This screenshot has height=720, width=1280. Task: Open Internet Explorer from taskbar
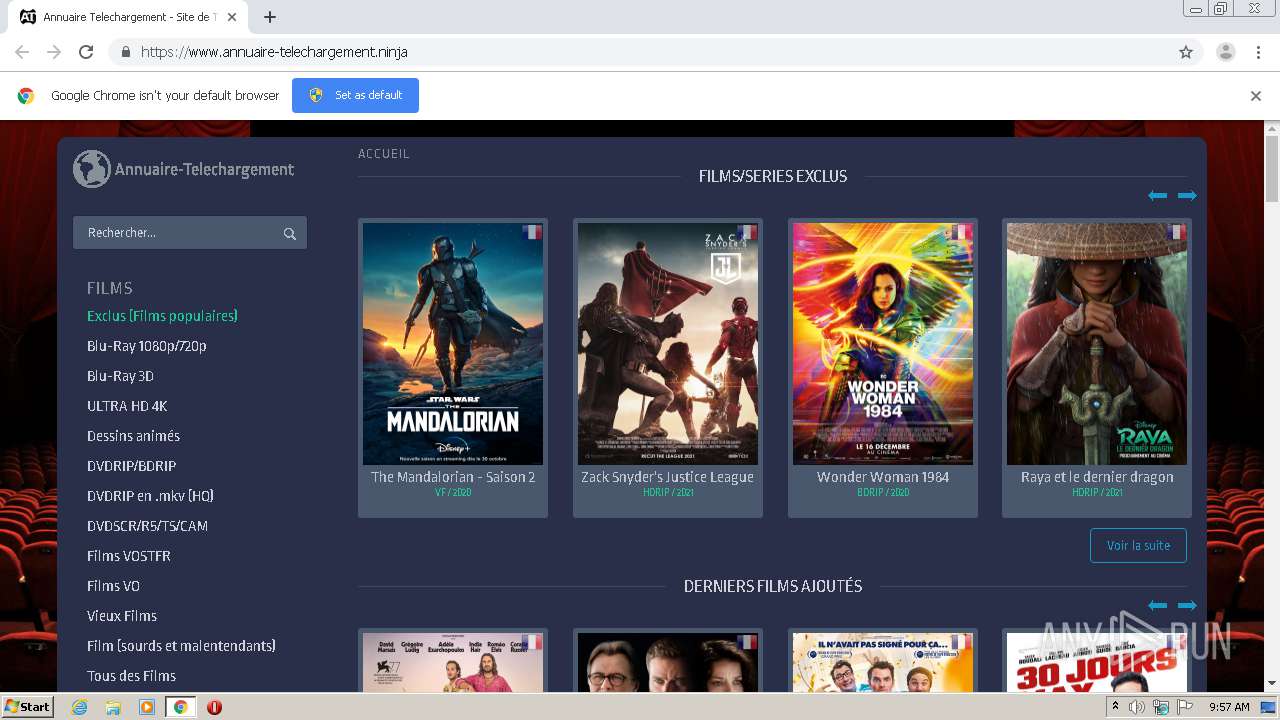coord(80,707)
